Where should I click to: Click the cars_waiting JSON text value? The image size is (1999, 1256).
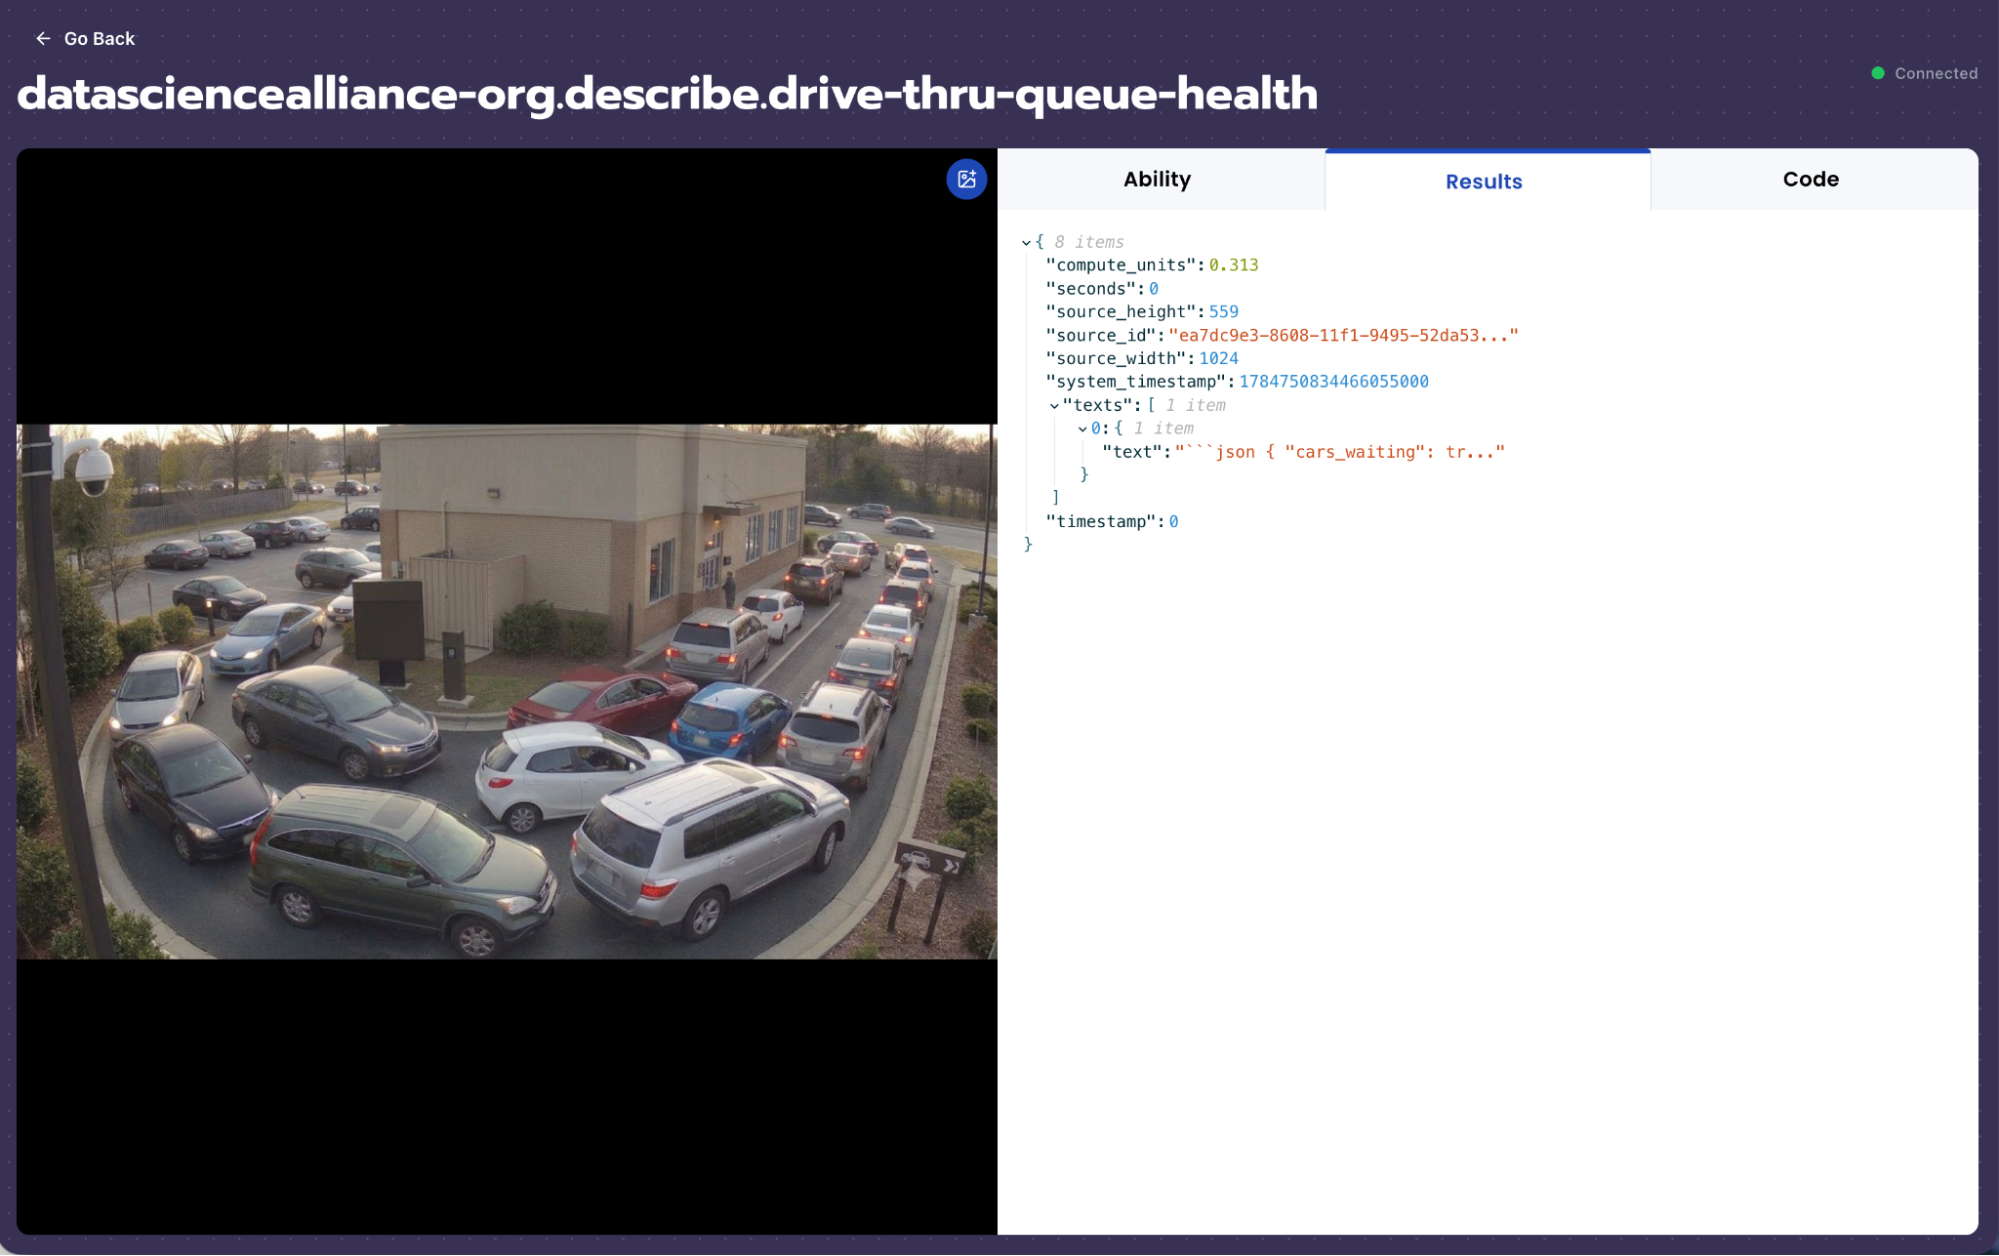[x=1339, y=452]
